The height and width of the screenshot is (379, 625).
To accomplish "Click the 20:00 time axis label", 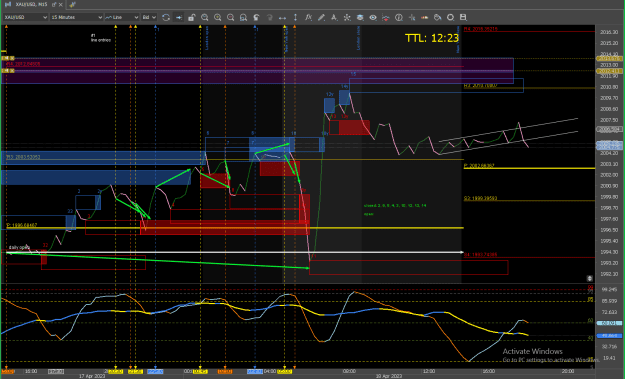I will tap(568, 371).
